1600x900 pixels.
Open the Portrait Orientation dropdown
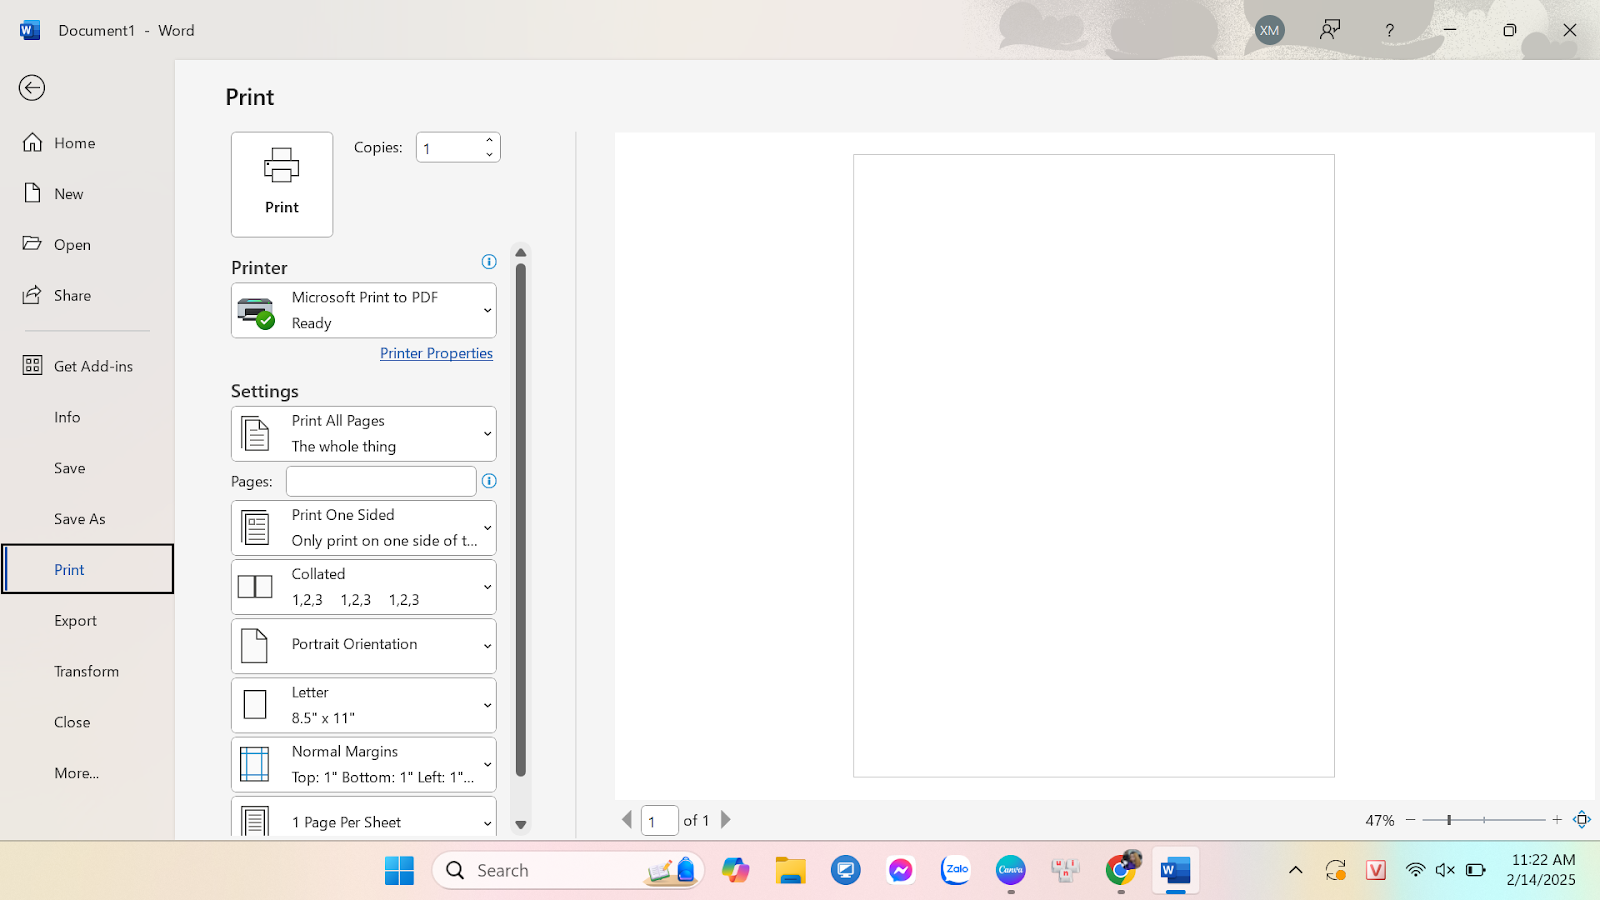click(x=364, y=646)
